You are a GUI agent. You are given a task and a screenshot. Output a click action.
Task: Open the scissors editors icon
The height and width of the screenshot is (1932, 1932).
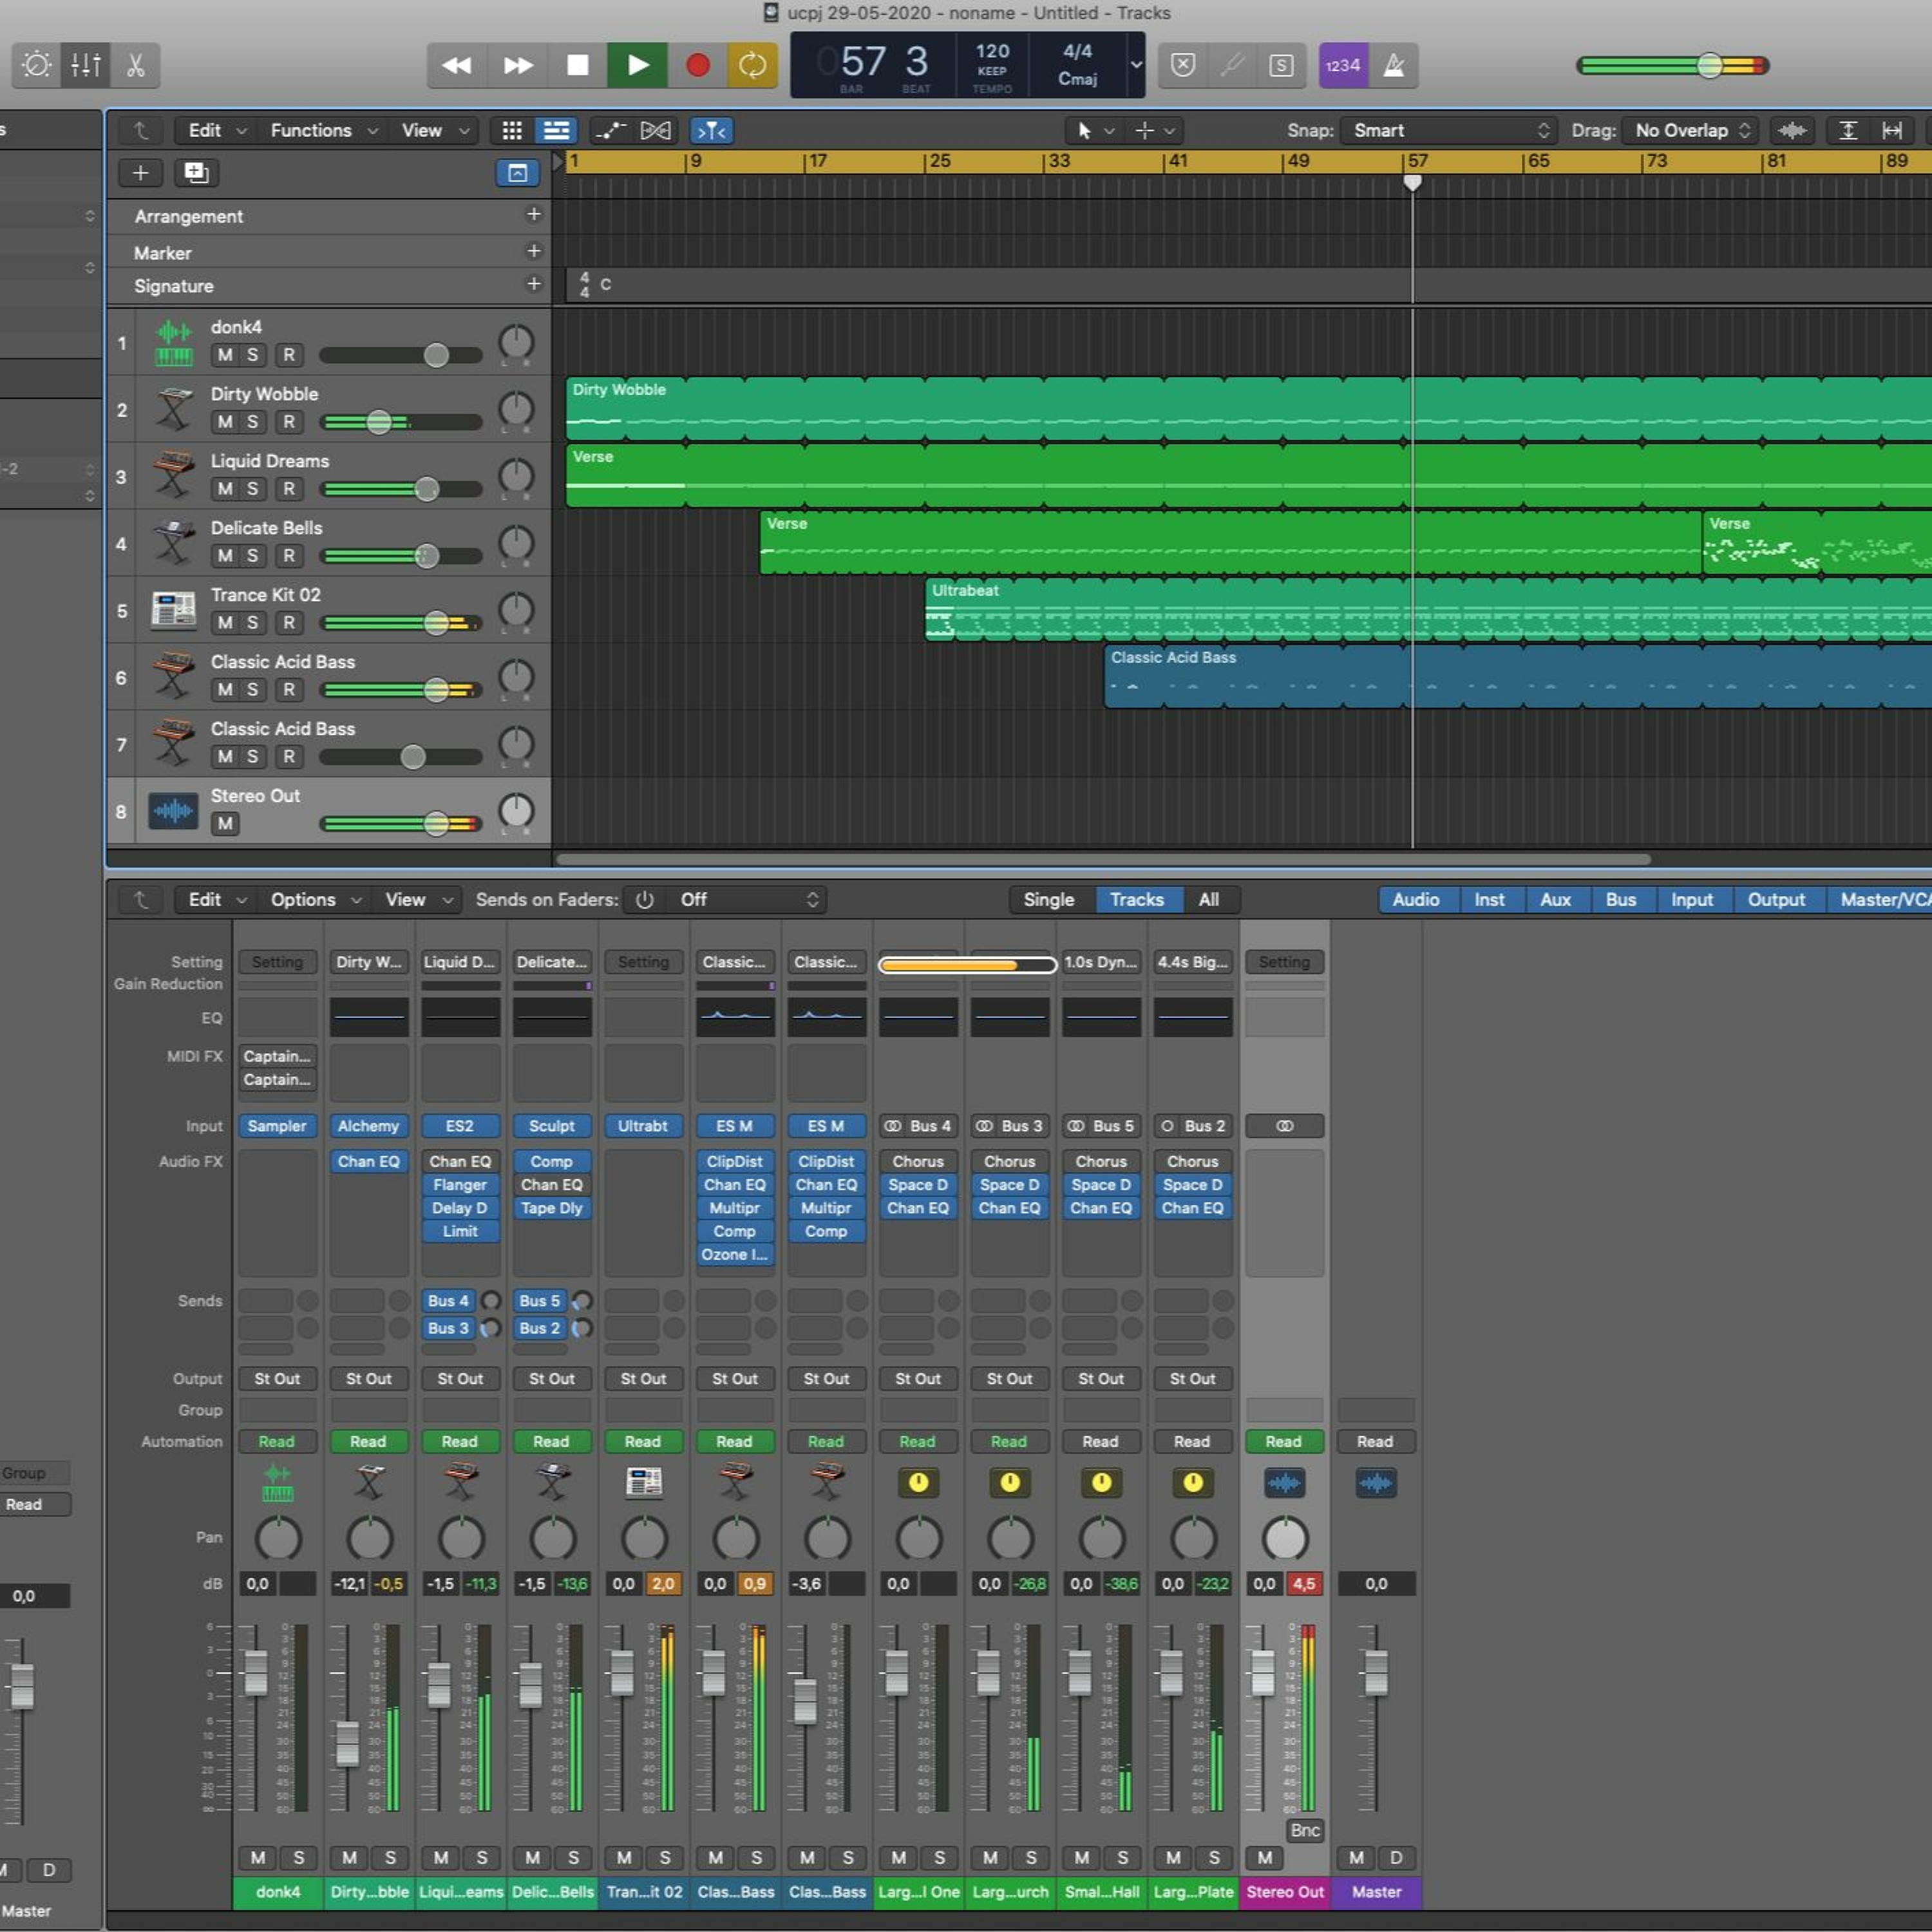[136, 66]
